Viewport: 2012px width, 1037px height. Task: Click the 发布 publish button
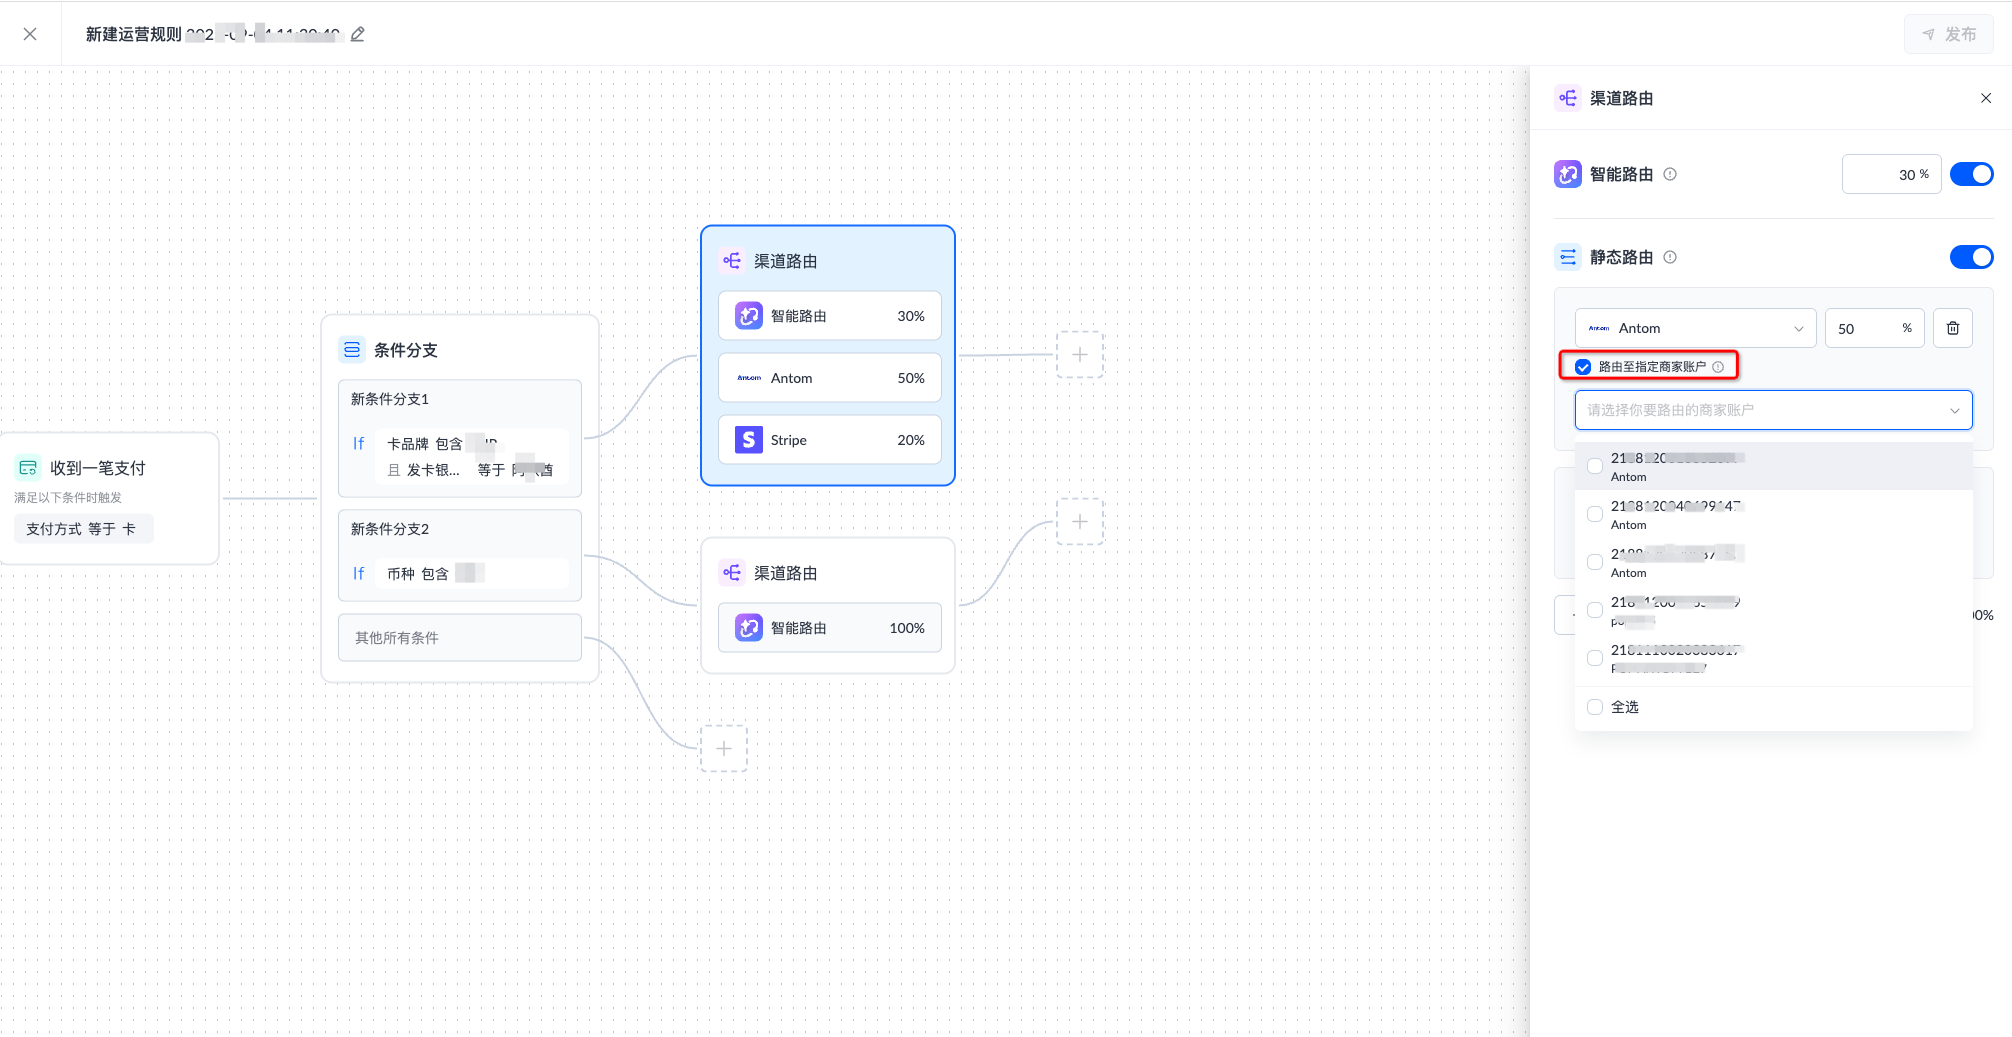pyautogui.click(x=1948, y=34)
